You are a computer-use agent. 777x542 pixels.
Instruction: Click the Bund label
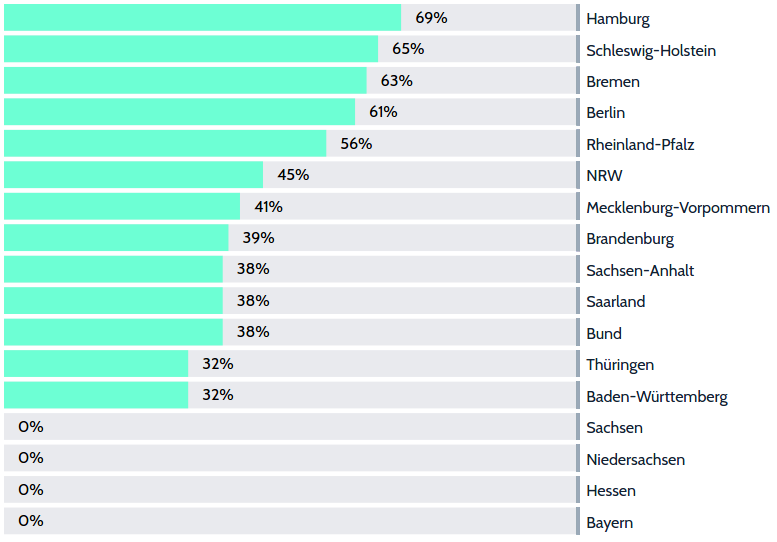[604, 333]
